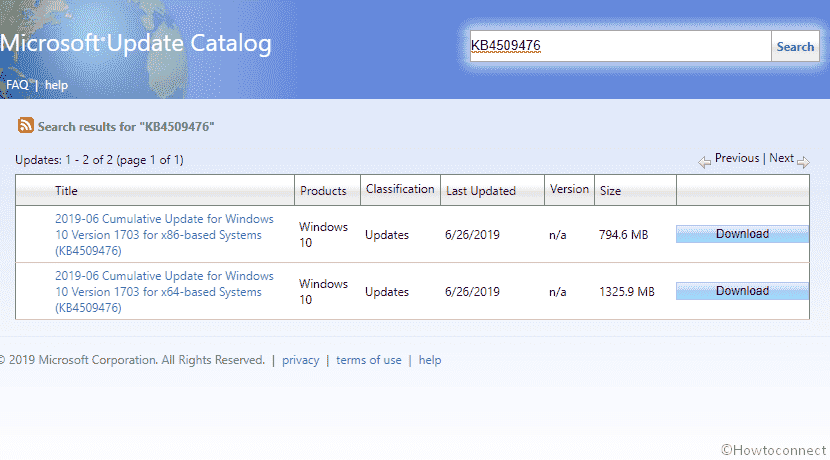Click 6/26/2019 date in x64 row
Screen dimensions: 830x460
point(472,292)
